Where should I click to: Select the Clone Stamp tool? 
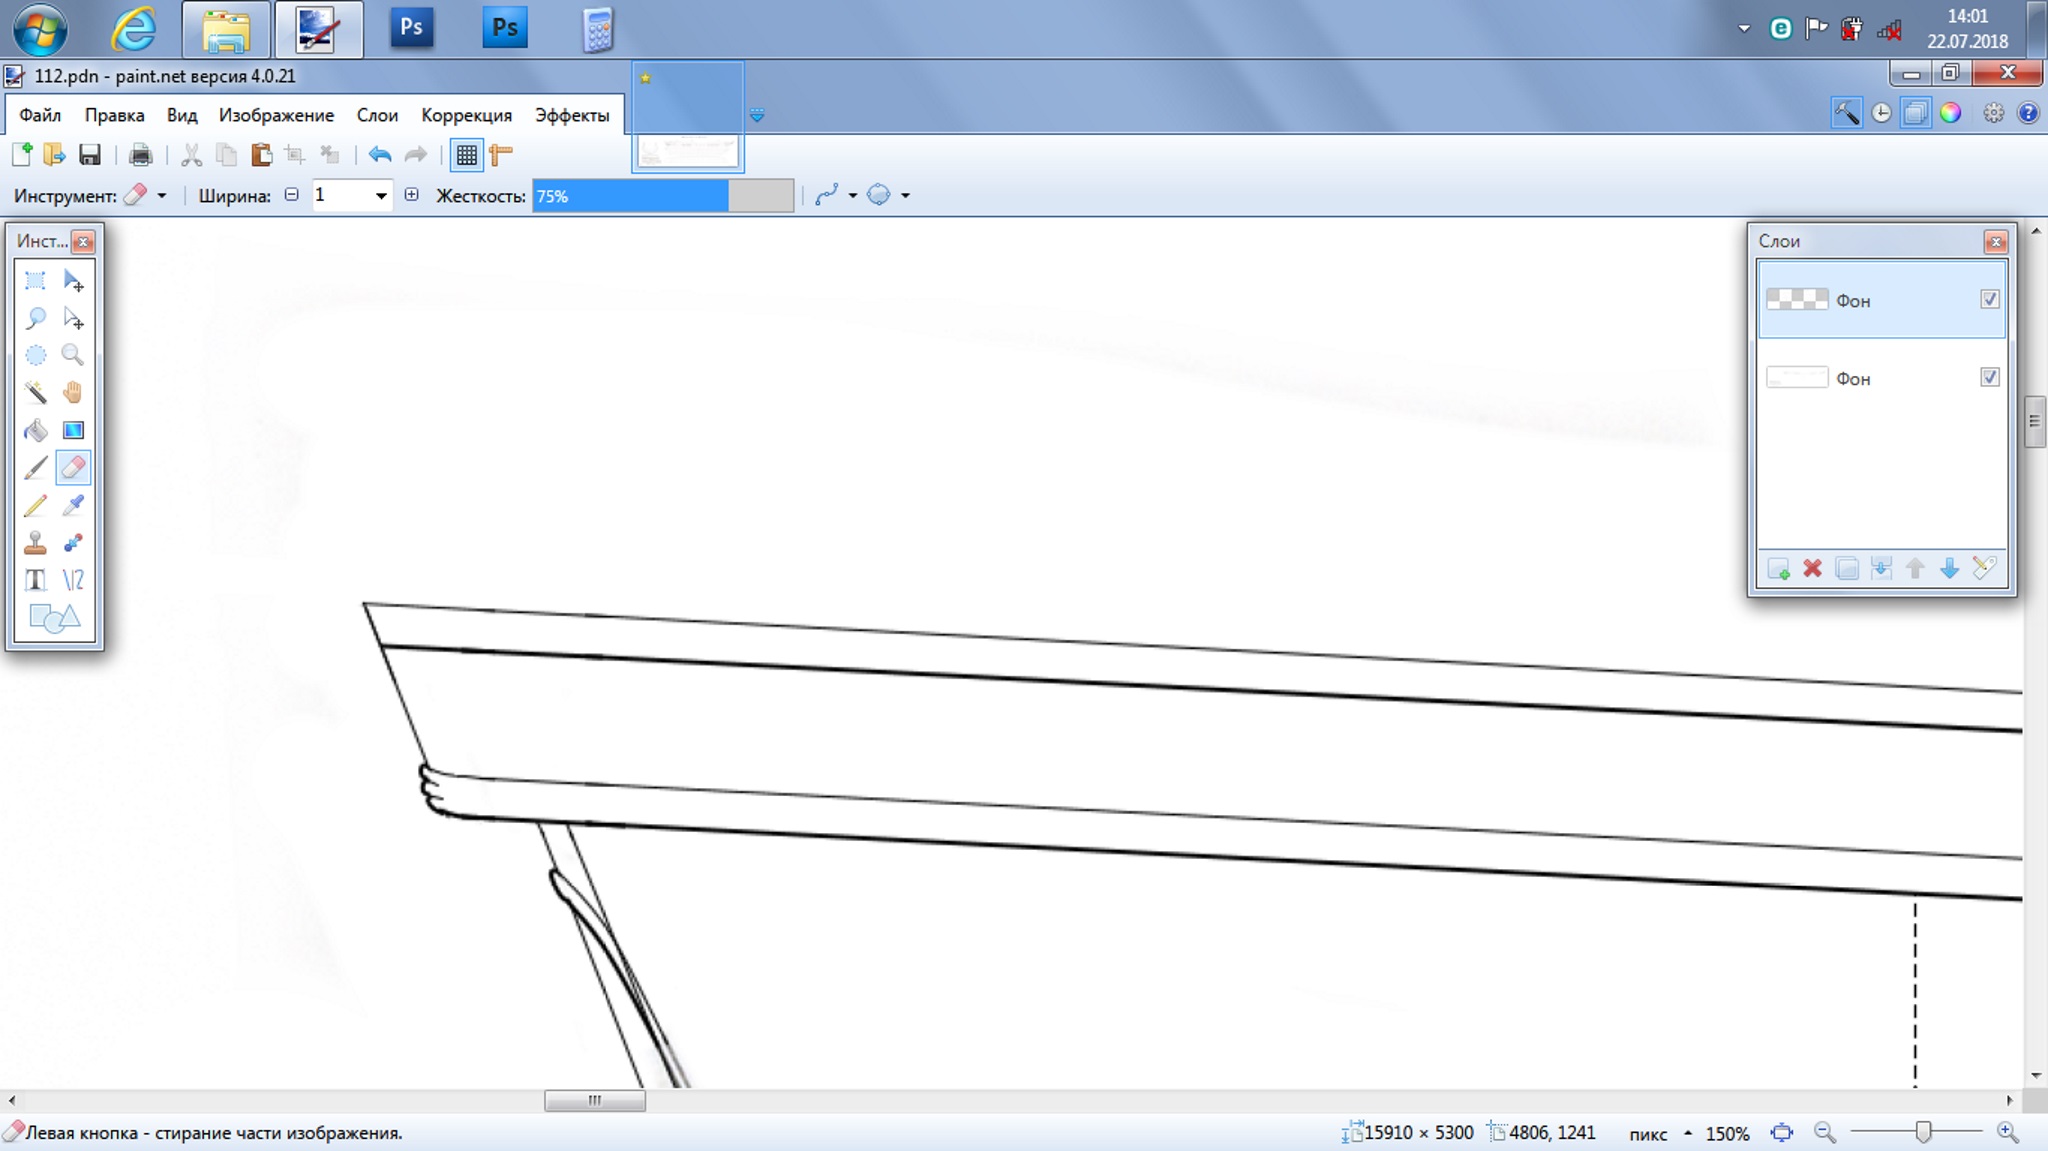click(35, 542)
